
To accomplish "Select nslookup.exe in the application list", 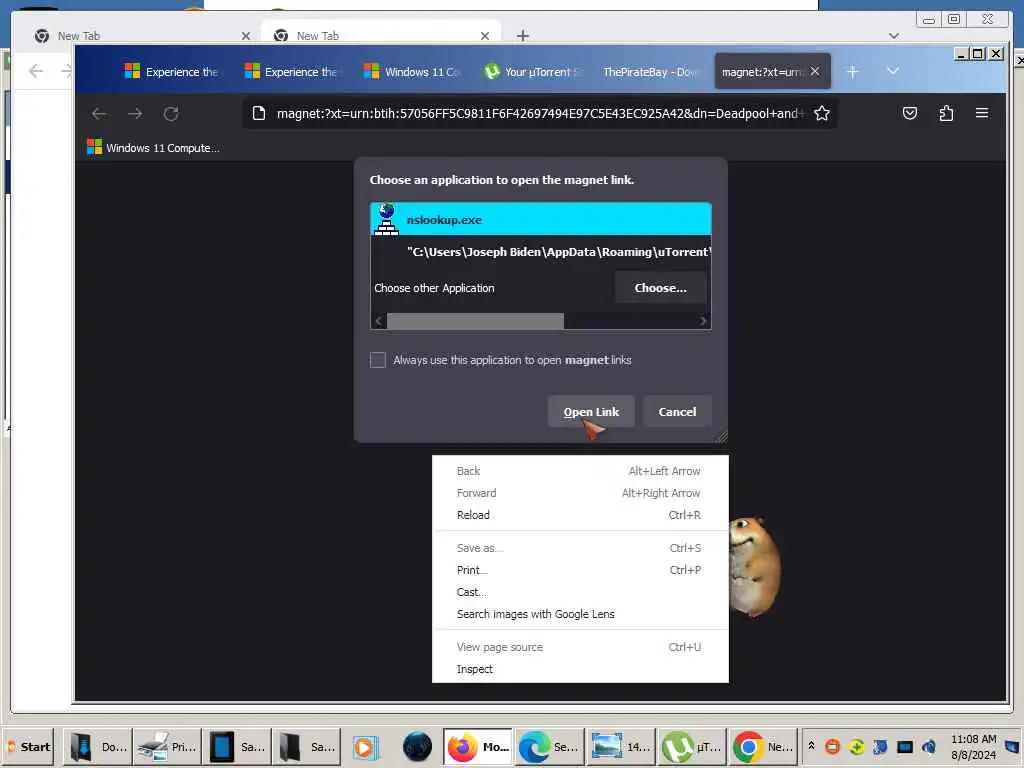I will click(541, 219).
